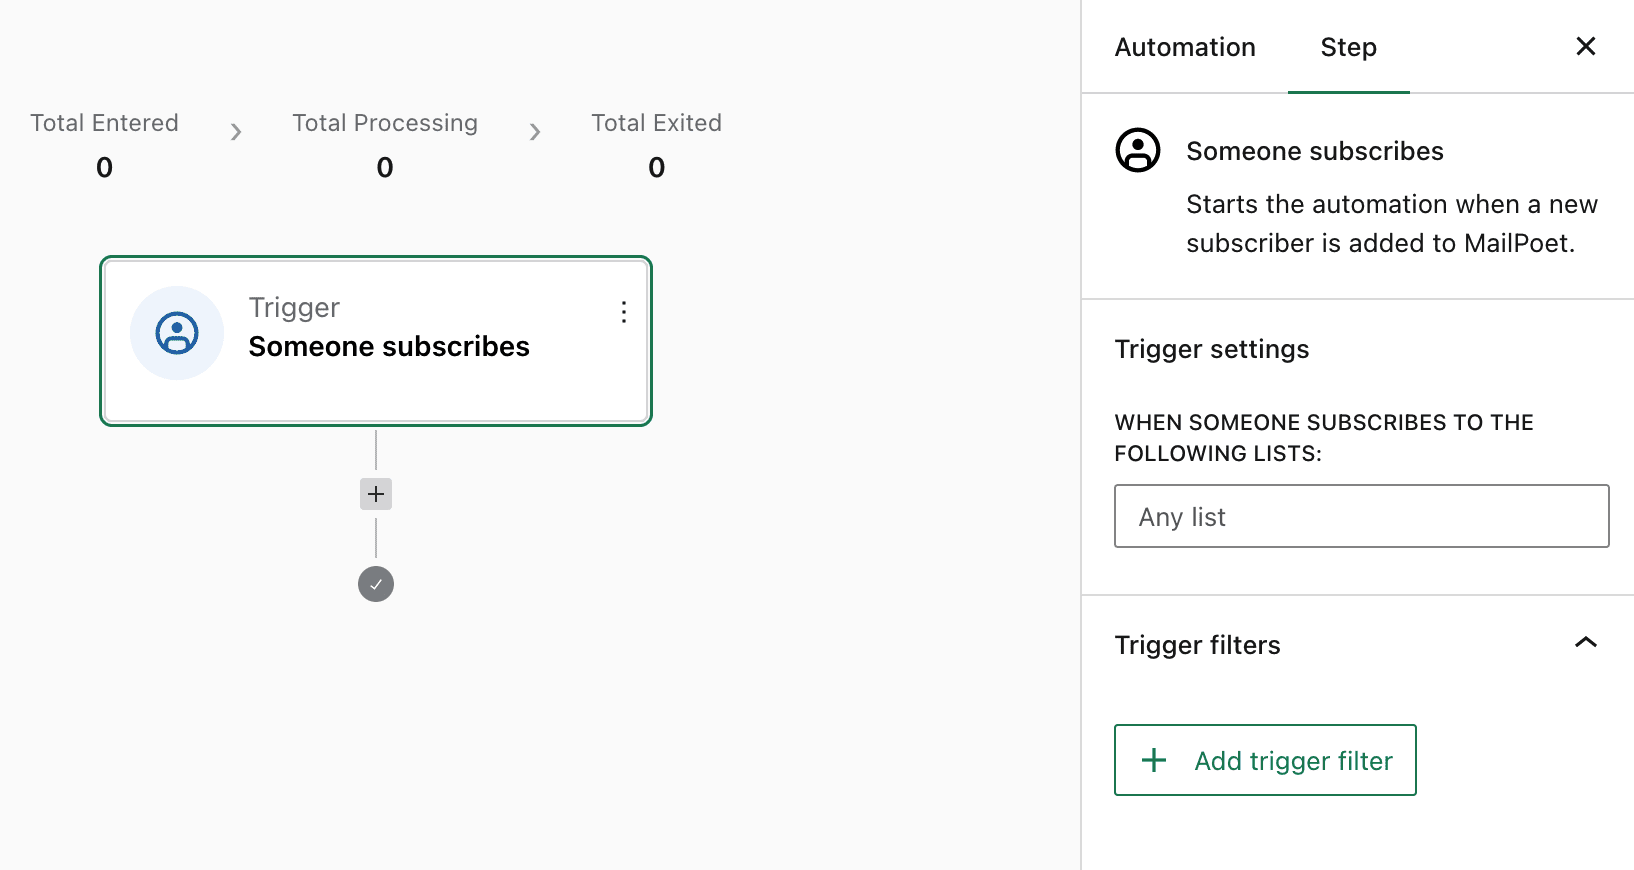Select the Step tab
1634x870 pixels.
click(x=1348, y=47)
